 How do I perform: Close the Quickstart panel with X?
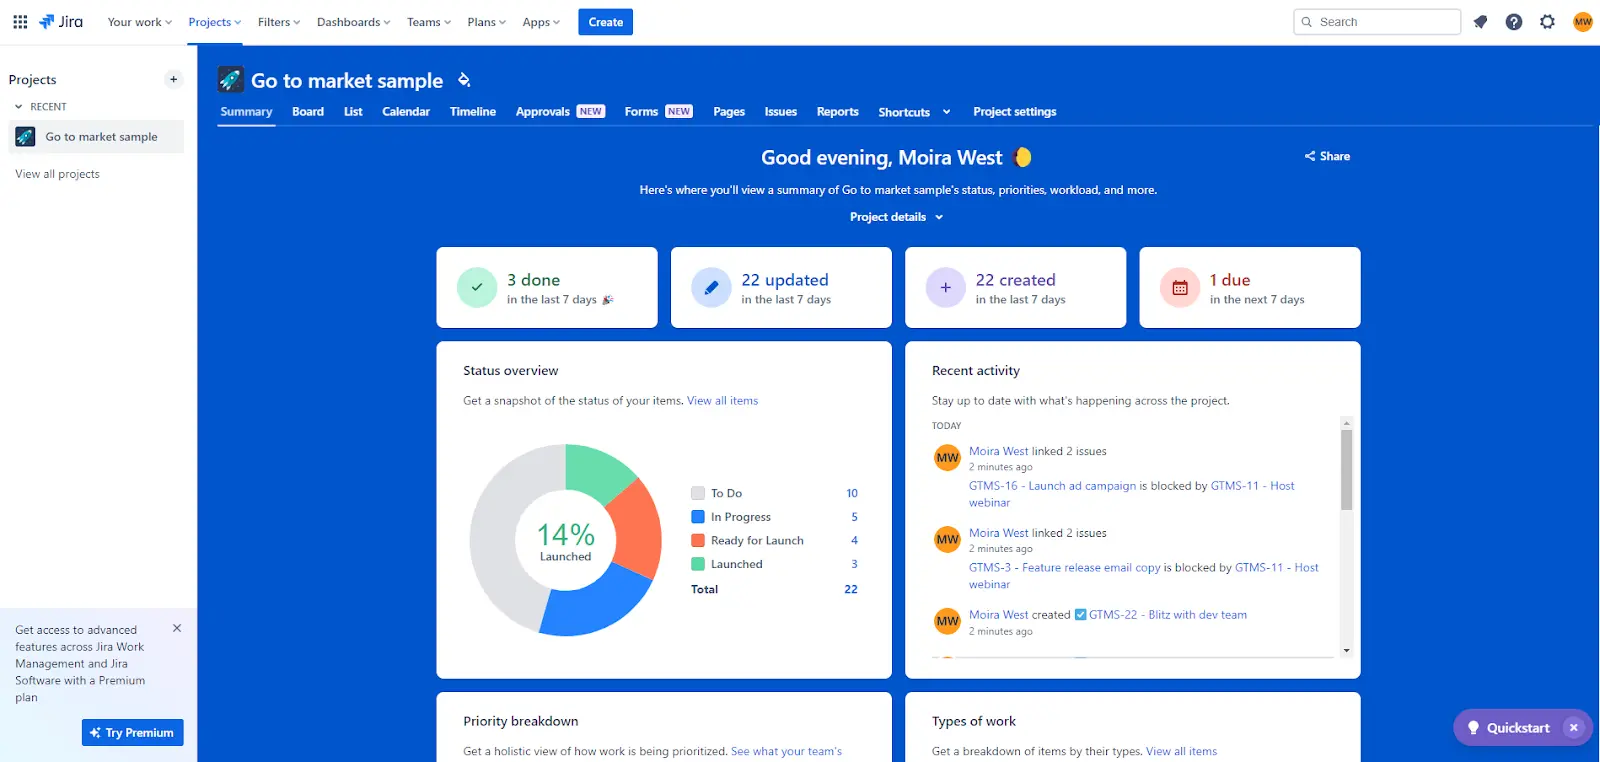click(x=1574, y=728)
